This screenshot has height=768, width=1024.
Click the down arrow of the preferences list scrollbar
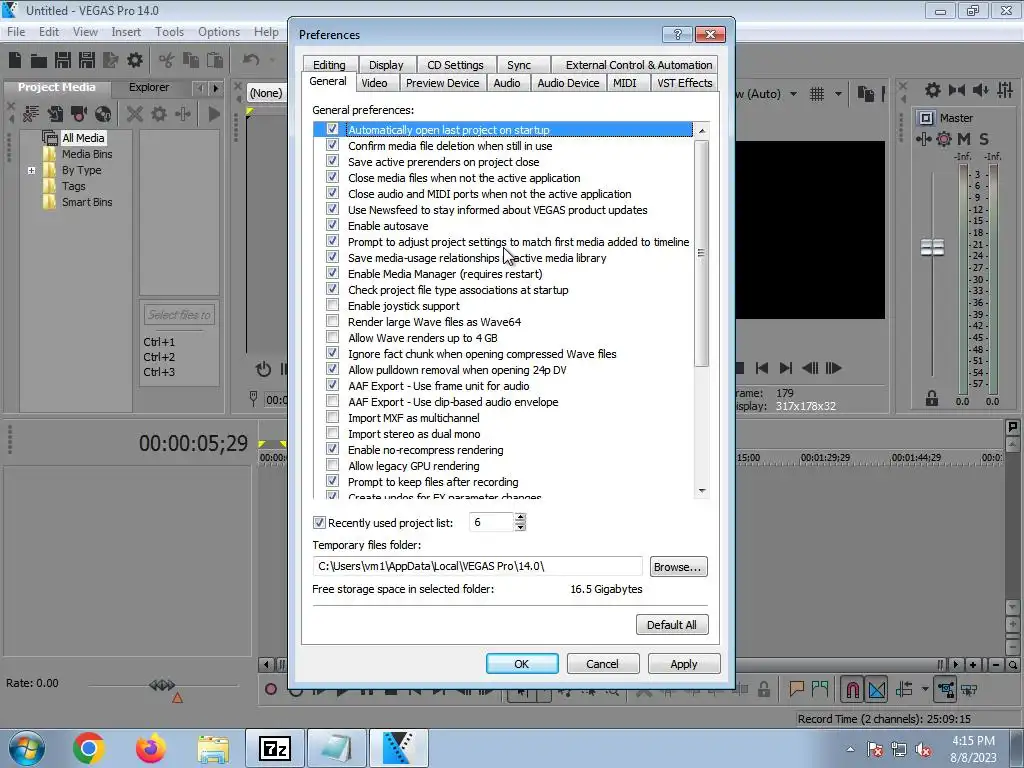(x=702, y=490)
